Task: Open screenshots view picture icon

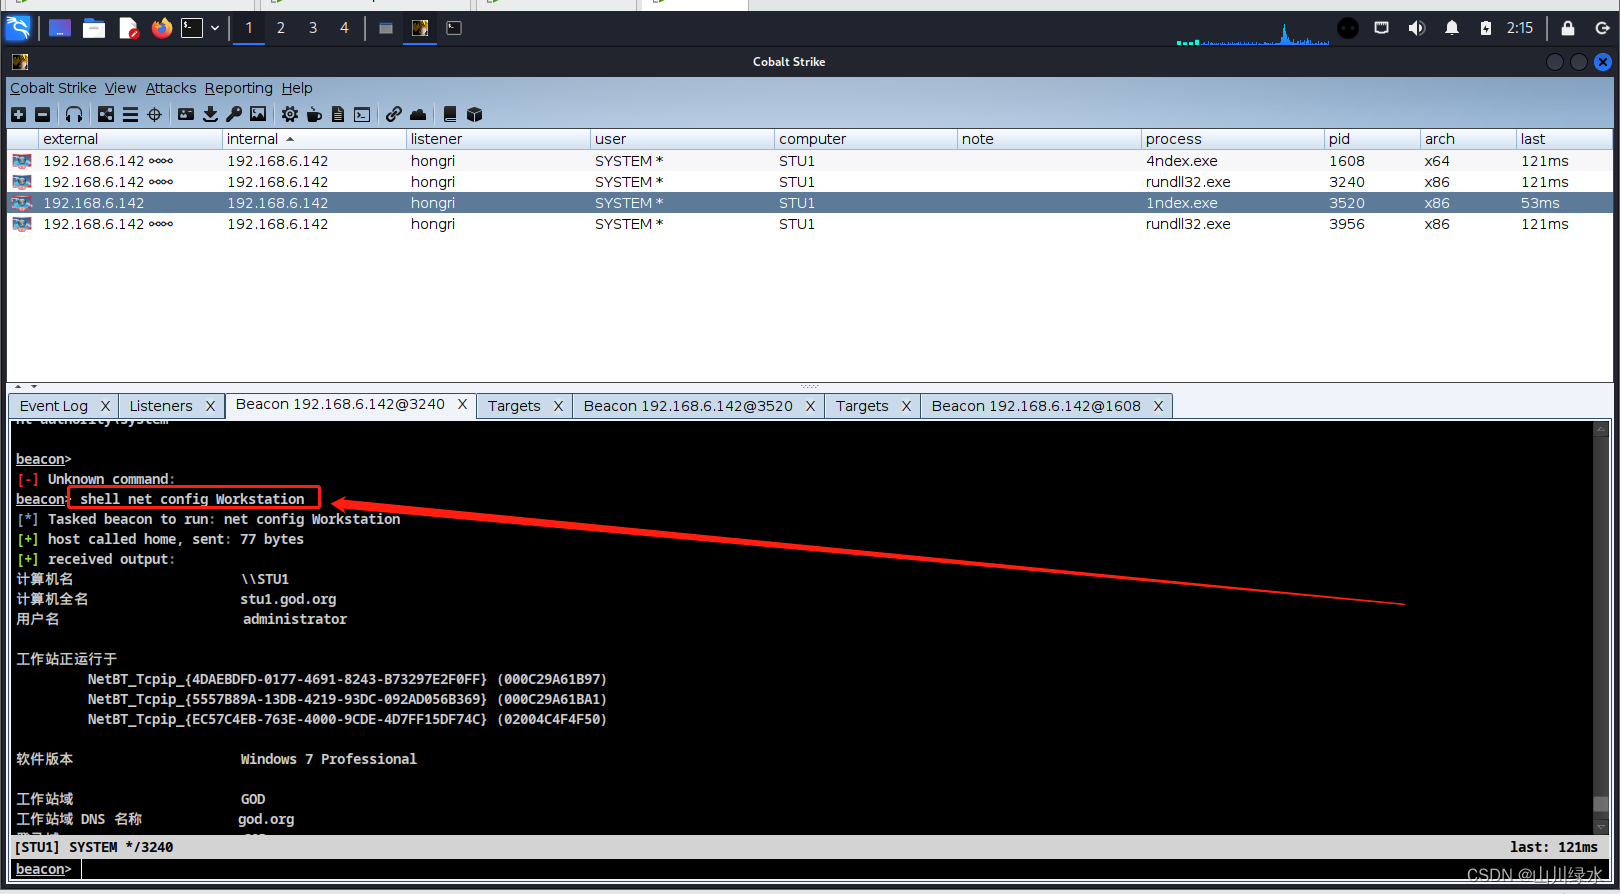Action: click(x=258, y=115)
